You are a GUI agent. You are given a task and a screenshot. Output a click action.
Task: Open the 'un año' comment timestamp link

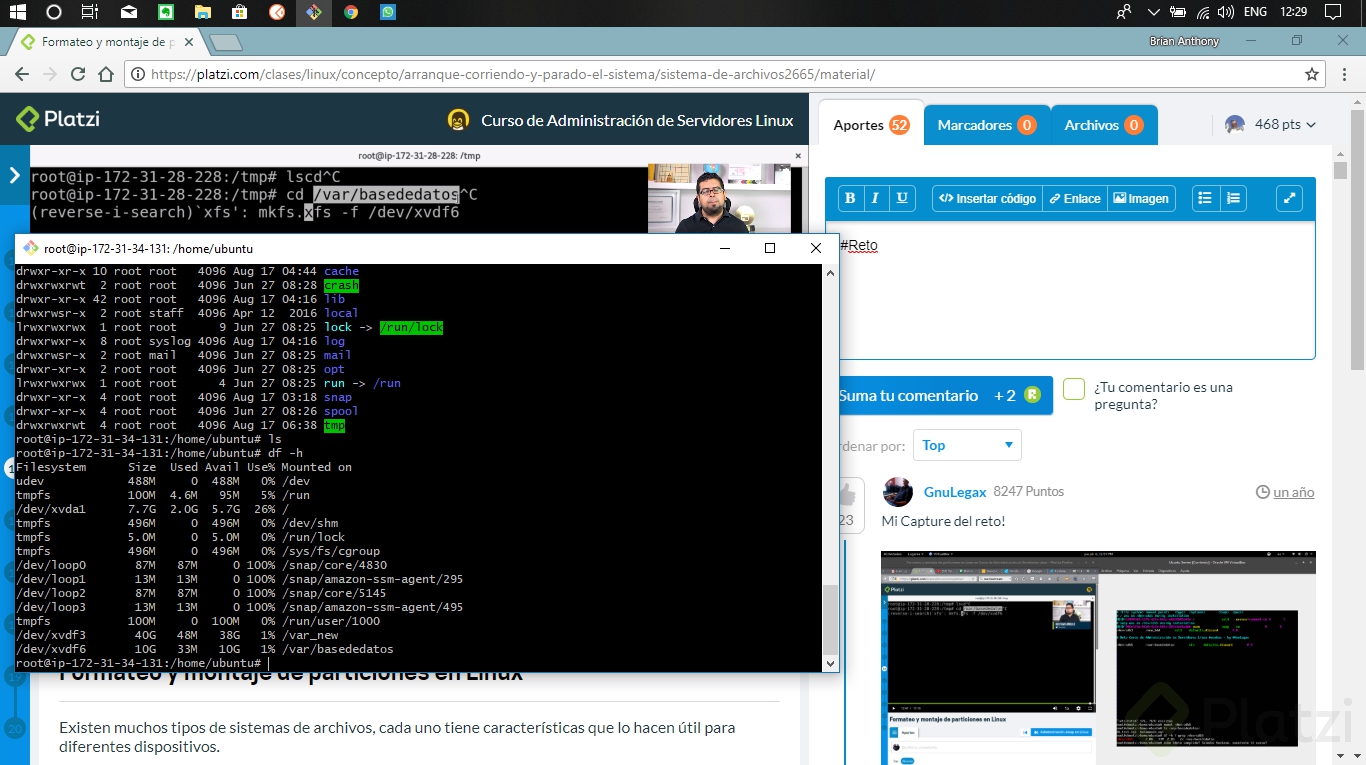tap(1293, 492)
